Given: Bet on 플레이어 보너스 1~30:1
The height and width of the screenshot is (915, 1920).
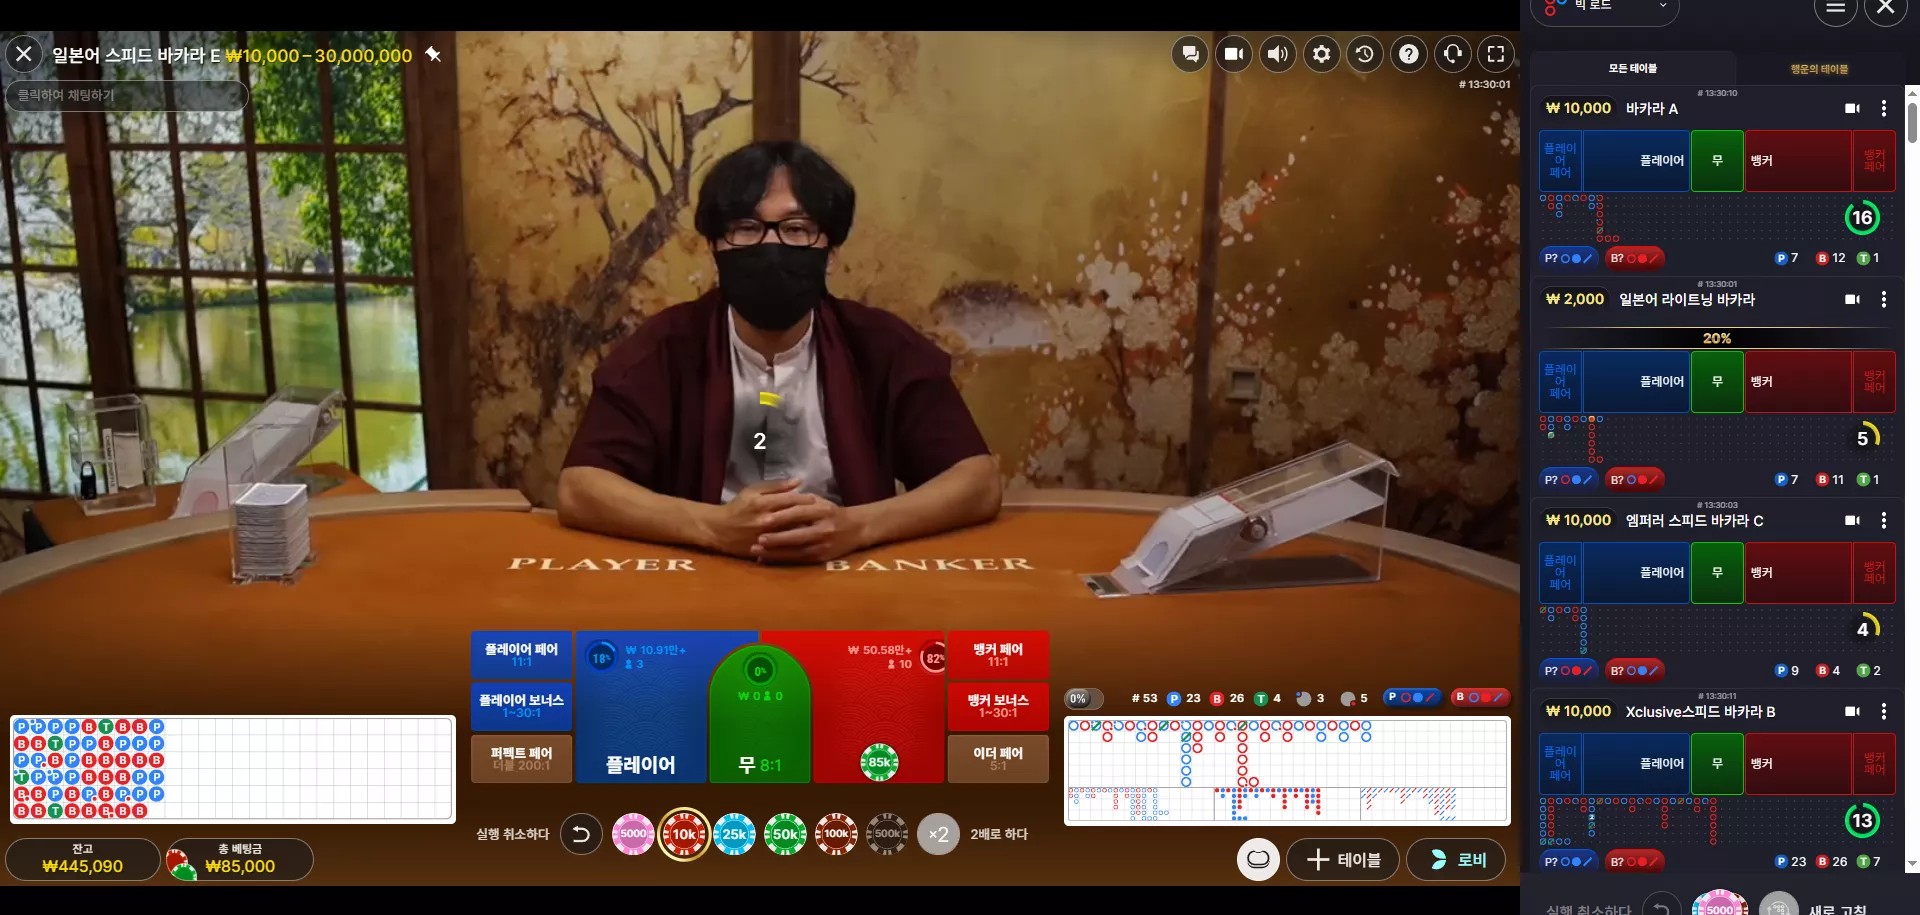Looking at the screenshot, I should pos(521,706).
